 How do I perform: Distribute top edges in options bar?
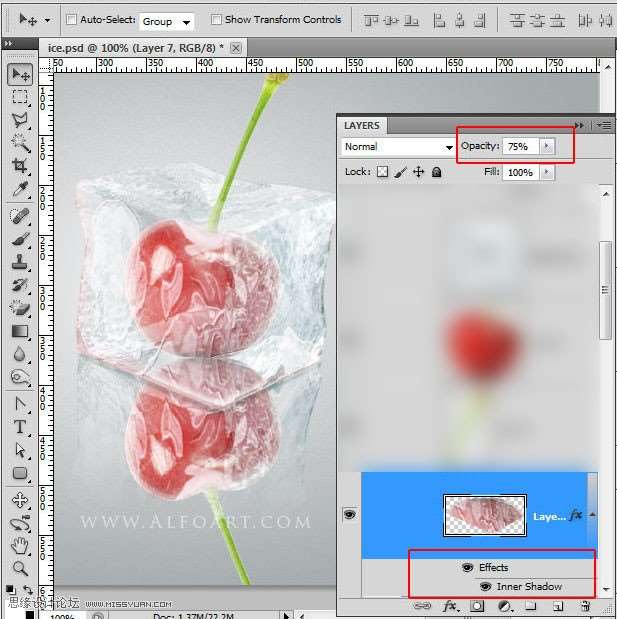517,20
